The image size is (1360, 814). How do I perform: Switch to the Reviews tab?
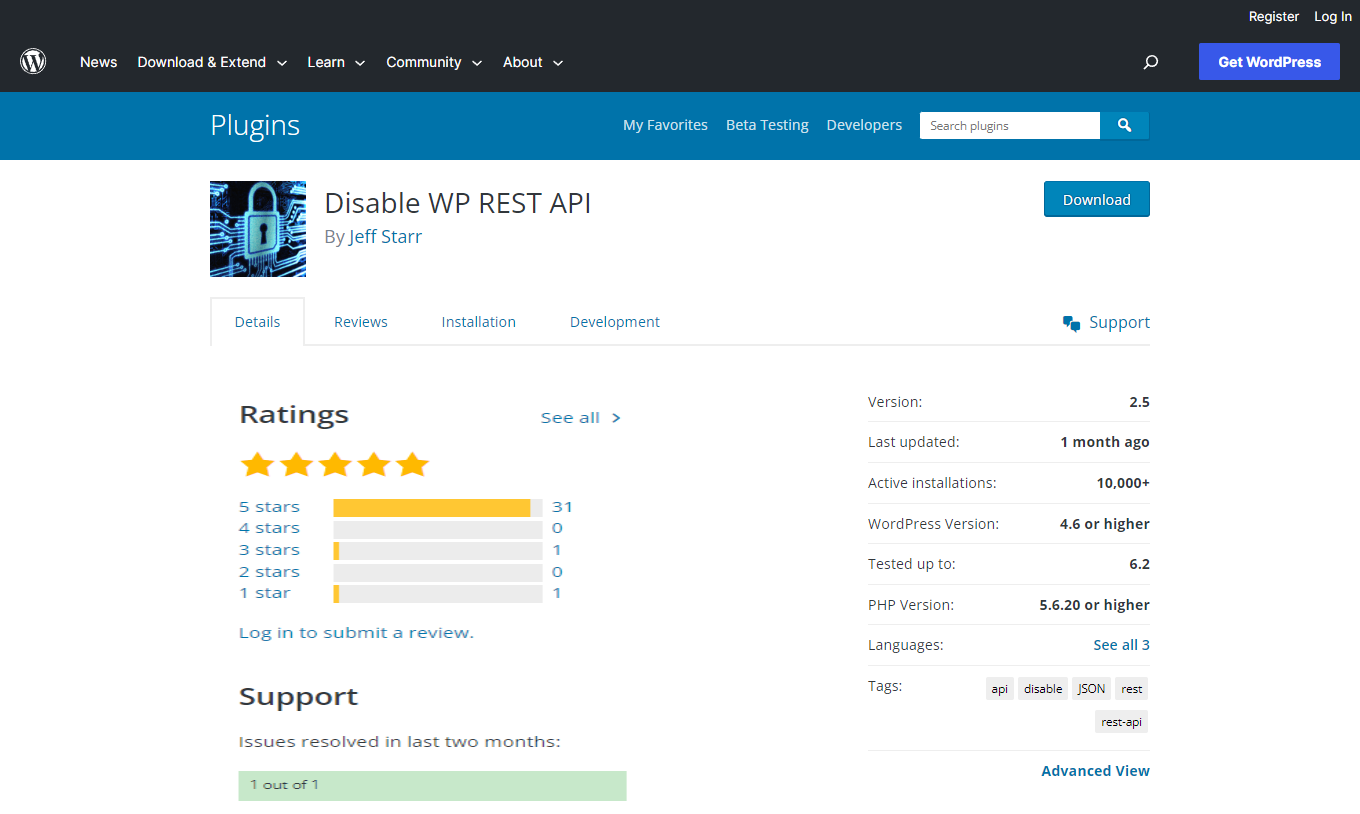click(x=361, y=322)
